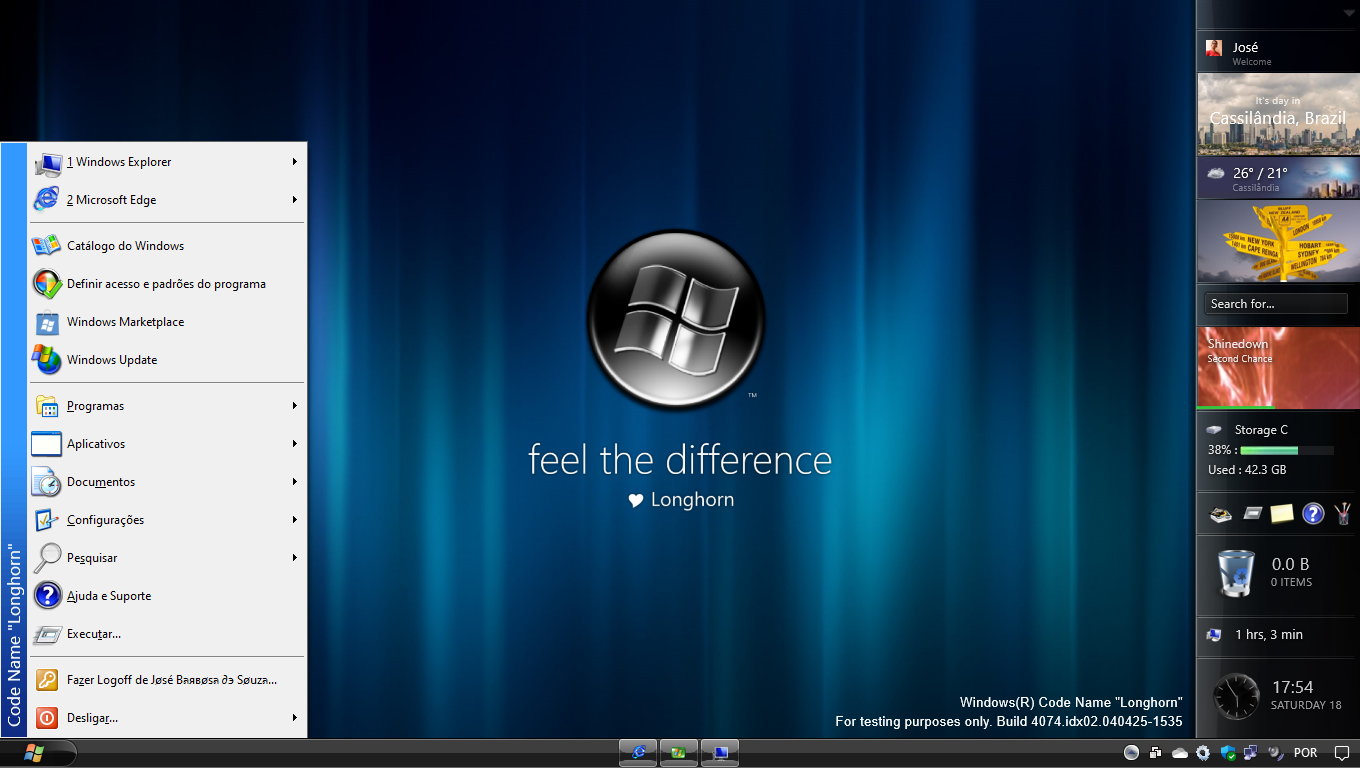Click the analog clock gadget

click(1236, 697)
